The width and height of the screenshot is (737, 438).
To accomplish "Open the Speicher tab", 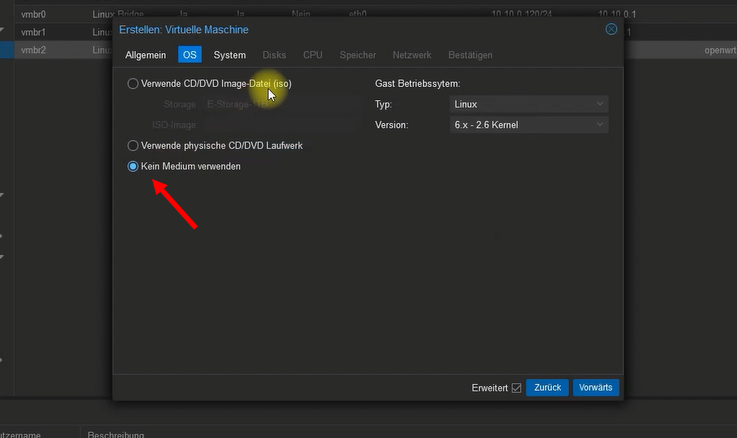I will (358, 55).
